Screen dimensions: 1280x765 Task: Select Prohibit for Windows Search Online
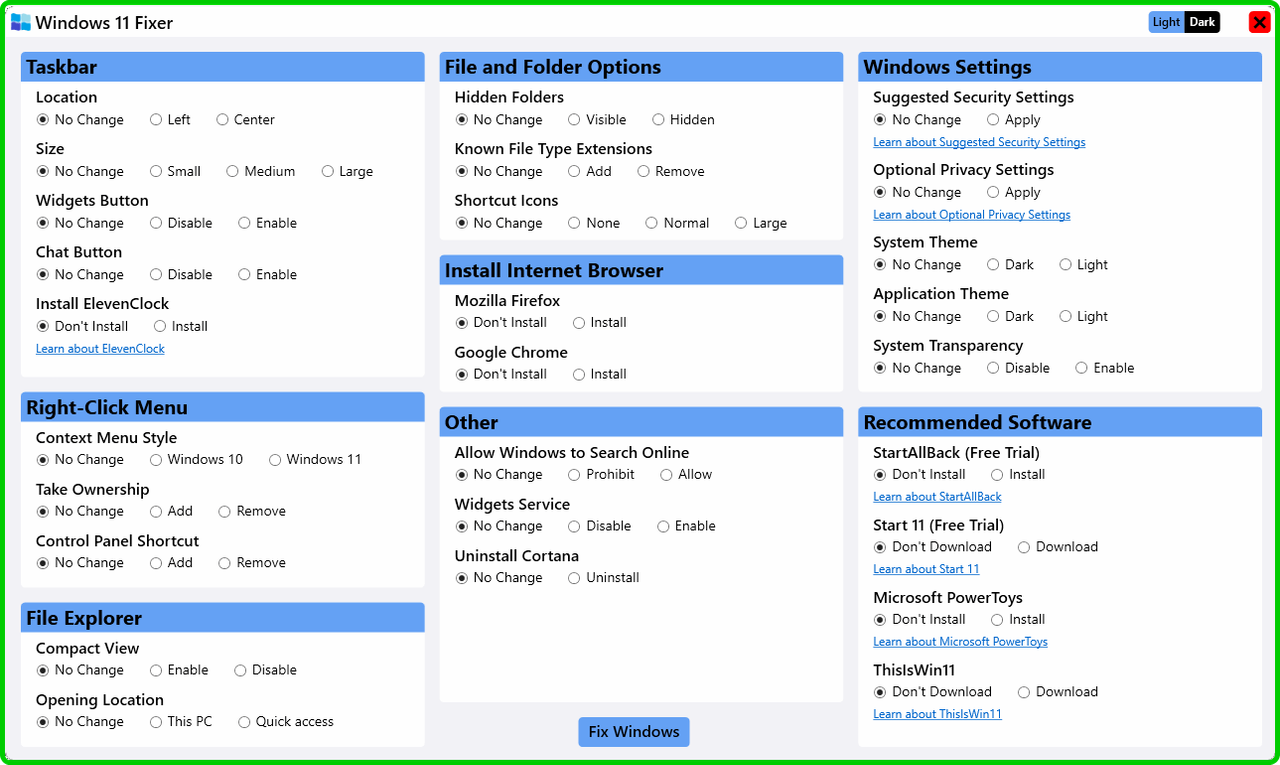pos(601,475)
